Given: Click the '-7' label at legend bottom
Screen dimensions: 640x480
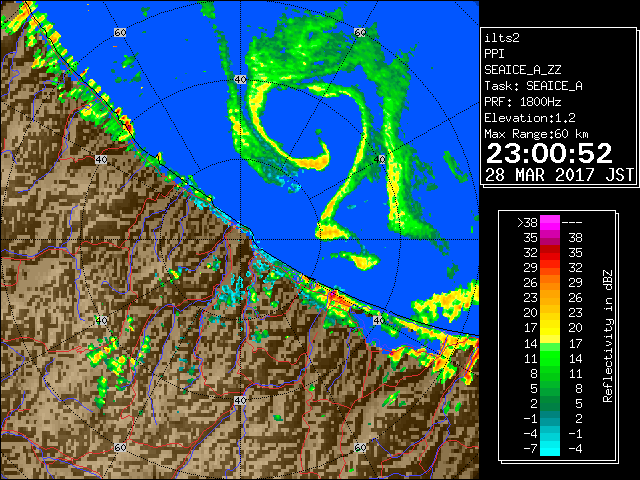Looking at the screenshot, I should point(530,449).
